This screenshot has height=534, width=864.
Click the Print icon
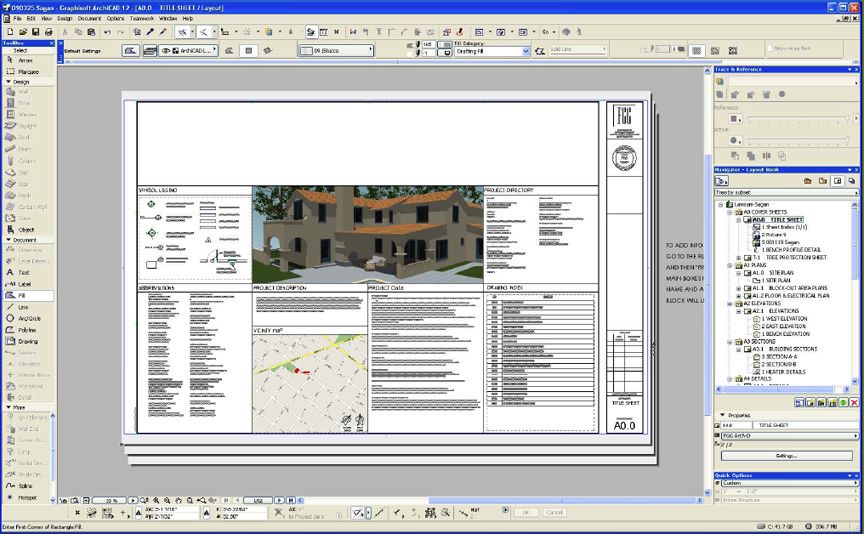(x=48, y=32)
